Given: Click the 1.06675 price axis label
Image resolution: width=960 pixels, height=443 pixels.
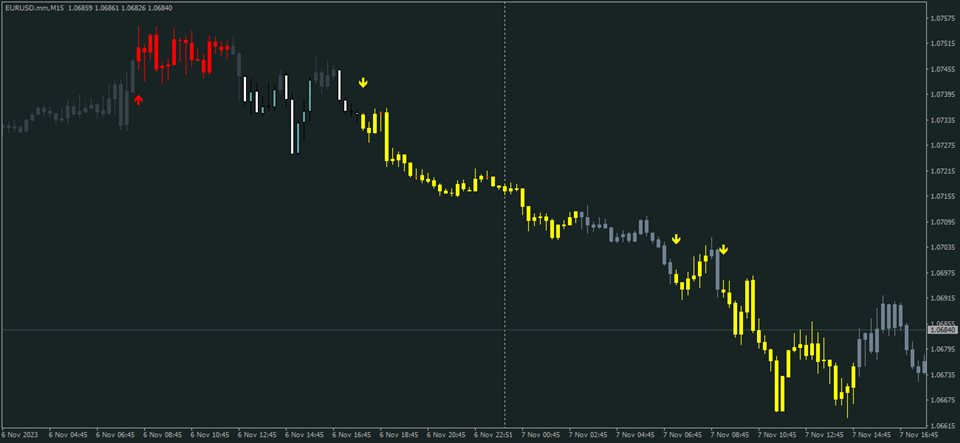Looking at the screenshot, I should click(x=943, y=400).
